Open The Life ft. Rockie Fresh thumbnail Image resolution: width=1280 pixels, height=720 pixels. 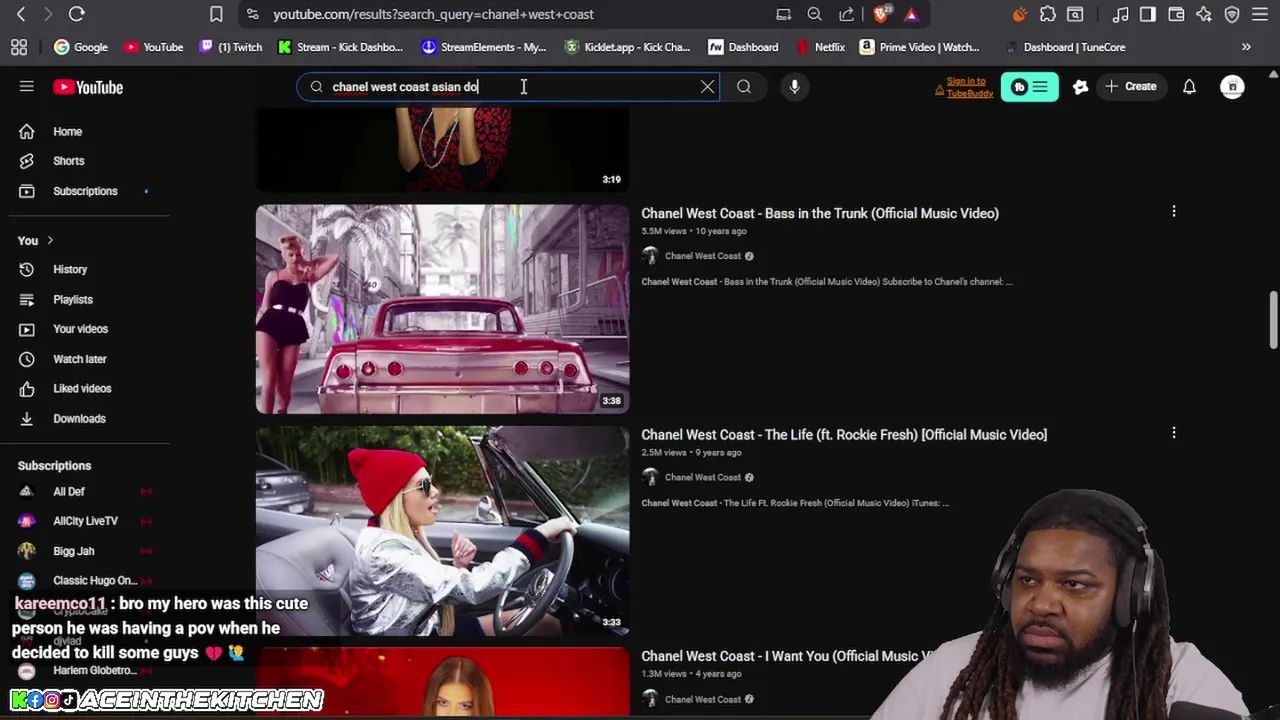click(x=442, y=531)
